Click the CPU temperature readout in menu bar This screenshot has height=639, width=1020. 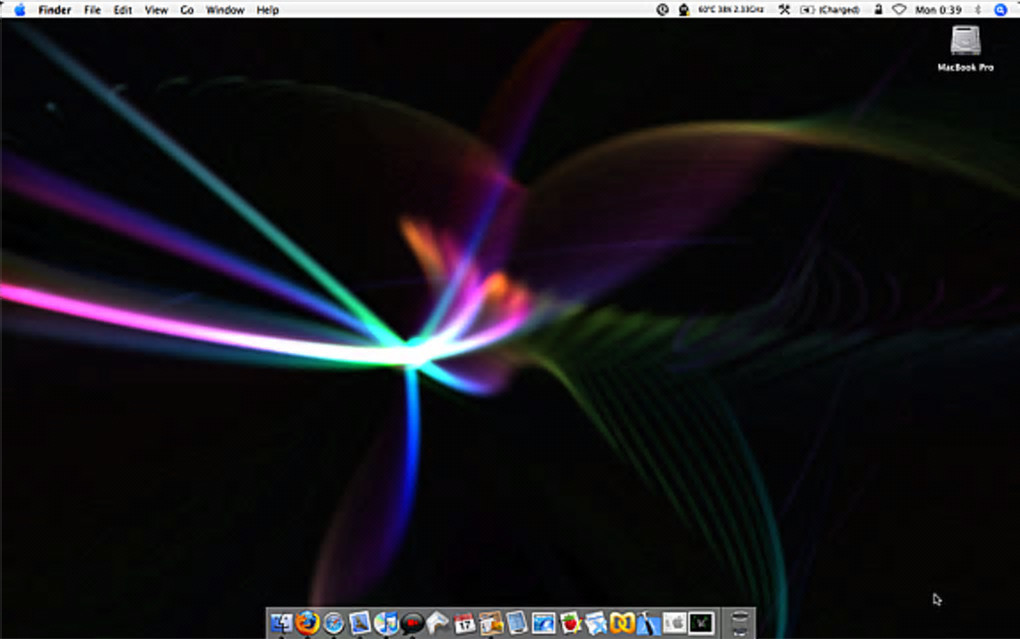pyautogui.click(x=730, y=10)
